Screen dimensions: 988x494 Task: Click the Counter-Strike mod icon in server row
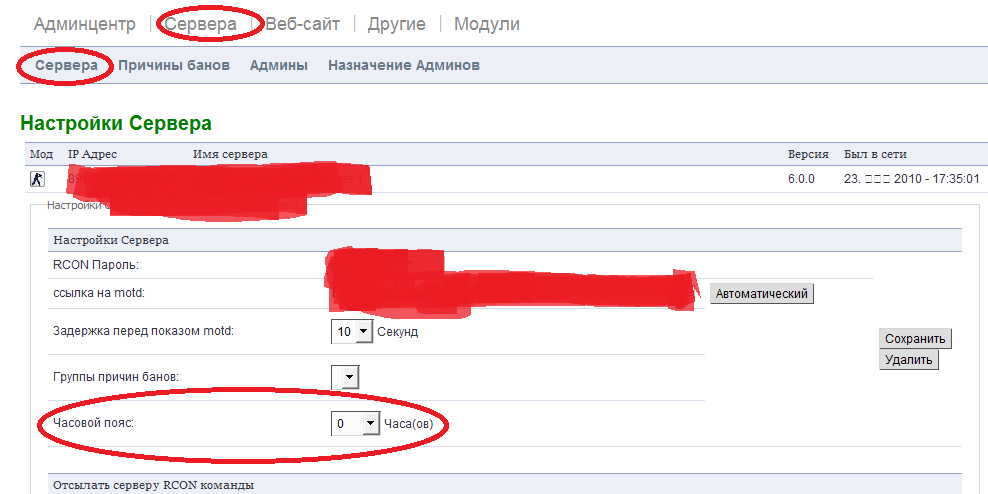point(37,180)
